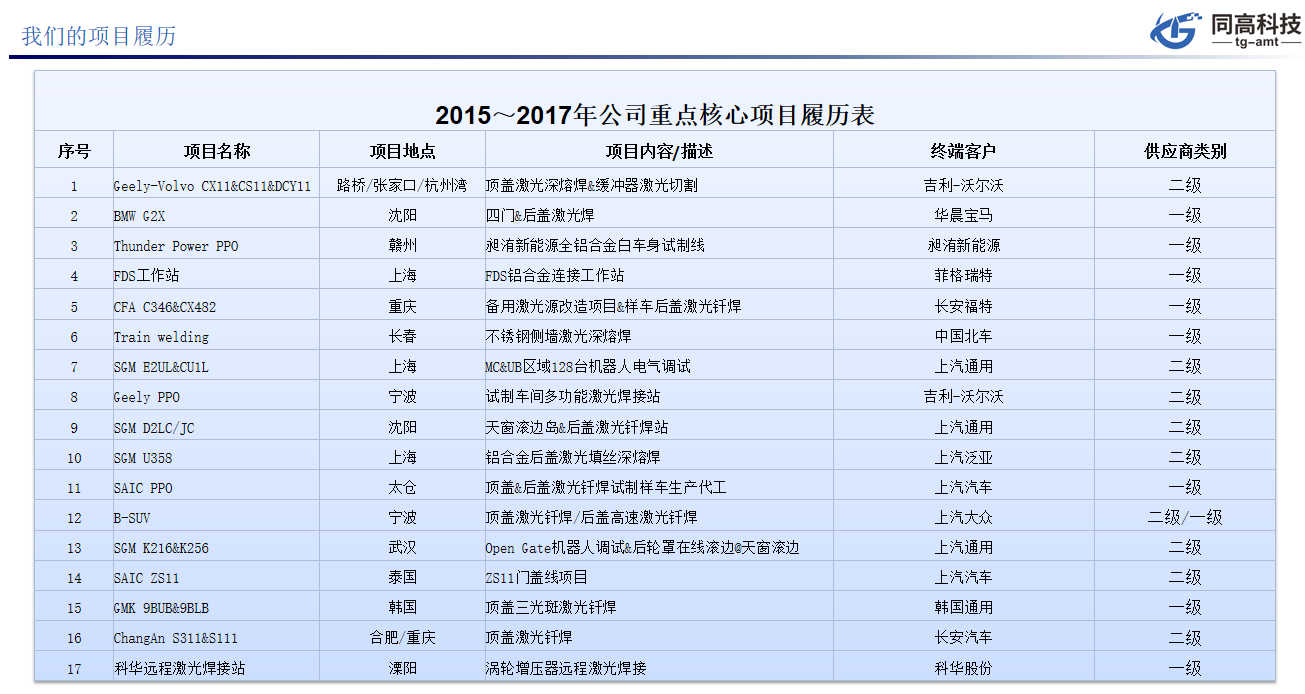Click location cell 武汉
This screenshot has width=1305, height=694.
[403, 548]
